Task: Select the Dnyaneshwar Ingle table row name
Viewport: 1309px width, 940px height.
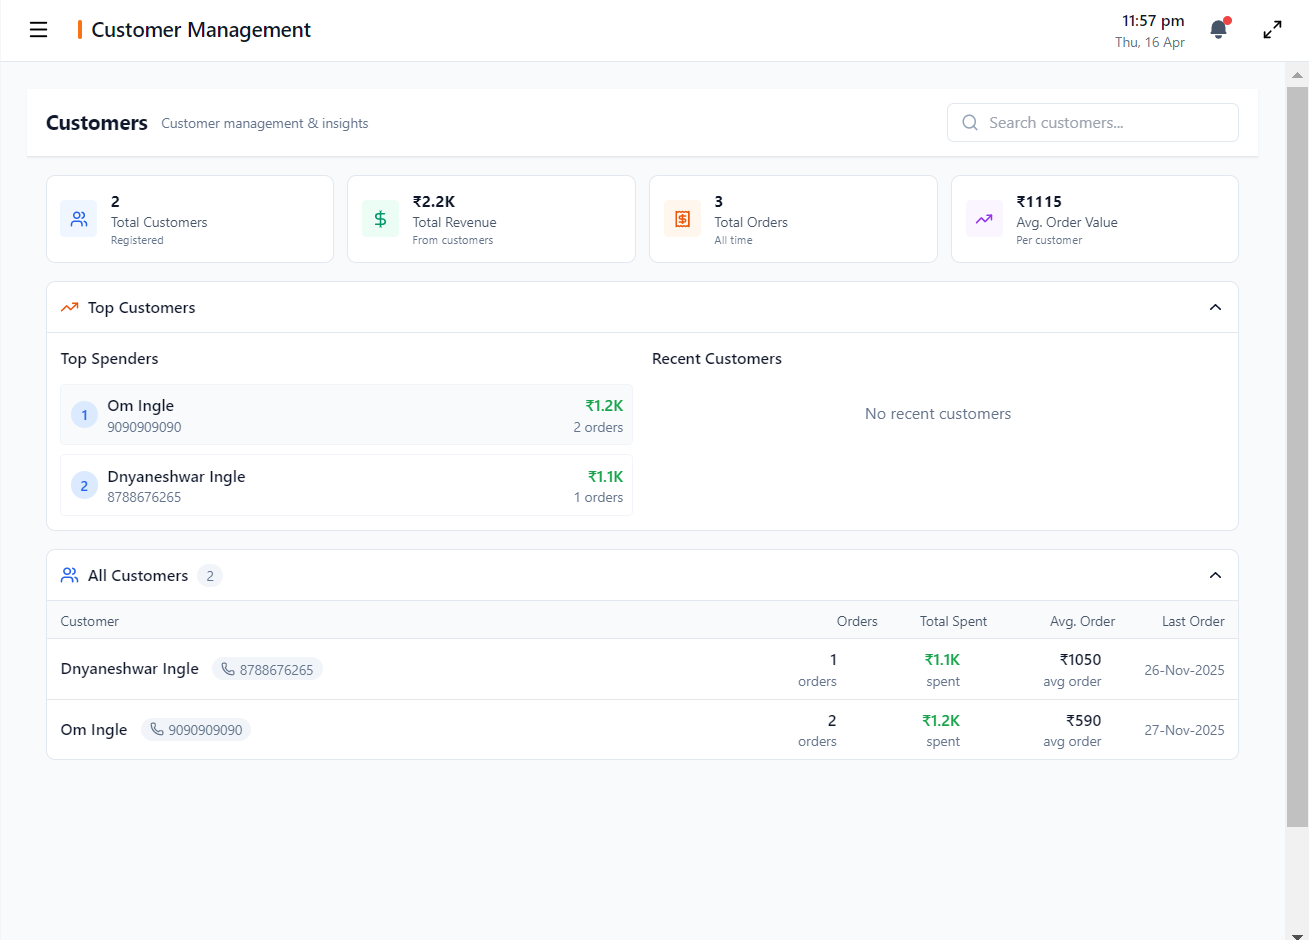Action: click(130, 669)
